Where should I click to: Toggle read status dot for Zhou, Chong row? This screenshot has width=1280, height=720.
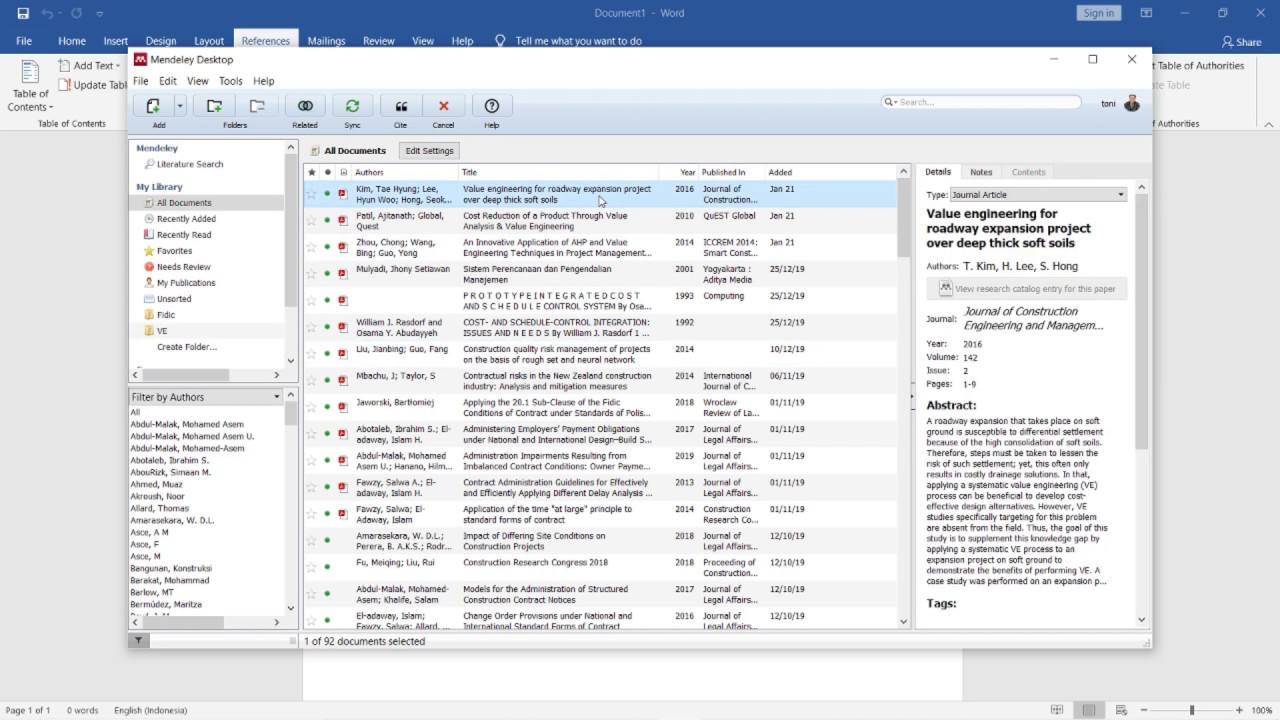pyautogui.click(x=327, y=247)
